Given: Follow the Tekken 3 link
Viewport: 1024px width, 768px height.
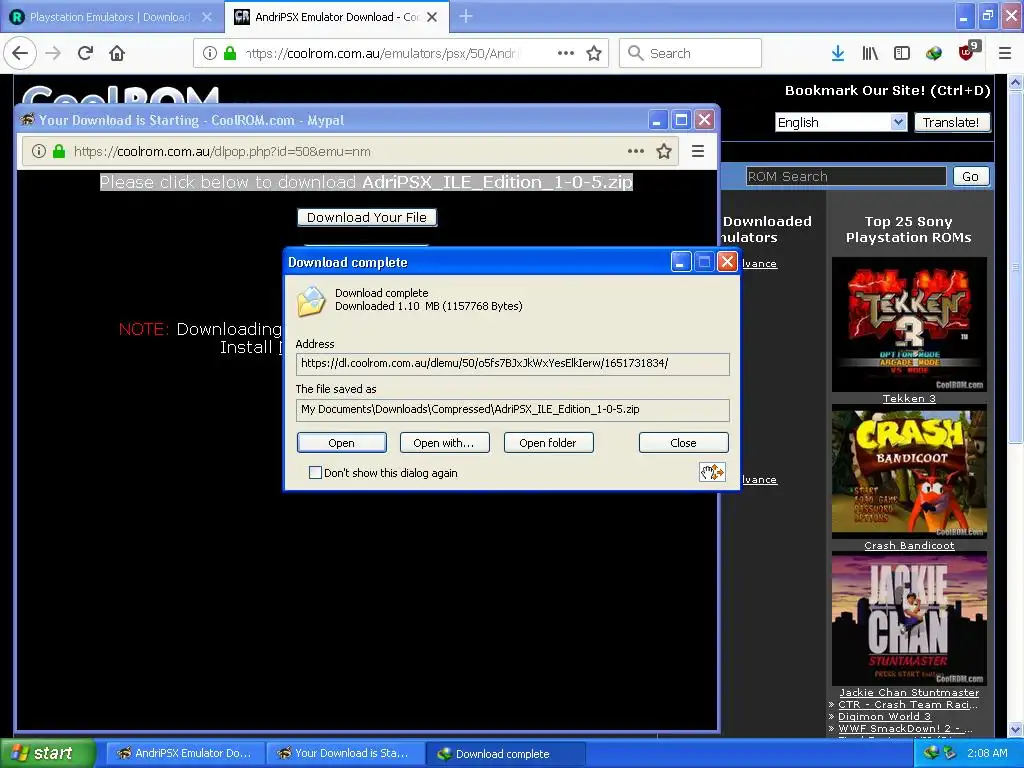Looking at the screenshot, I should coord(909,398).
